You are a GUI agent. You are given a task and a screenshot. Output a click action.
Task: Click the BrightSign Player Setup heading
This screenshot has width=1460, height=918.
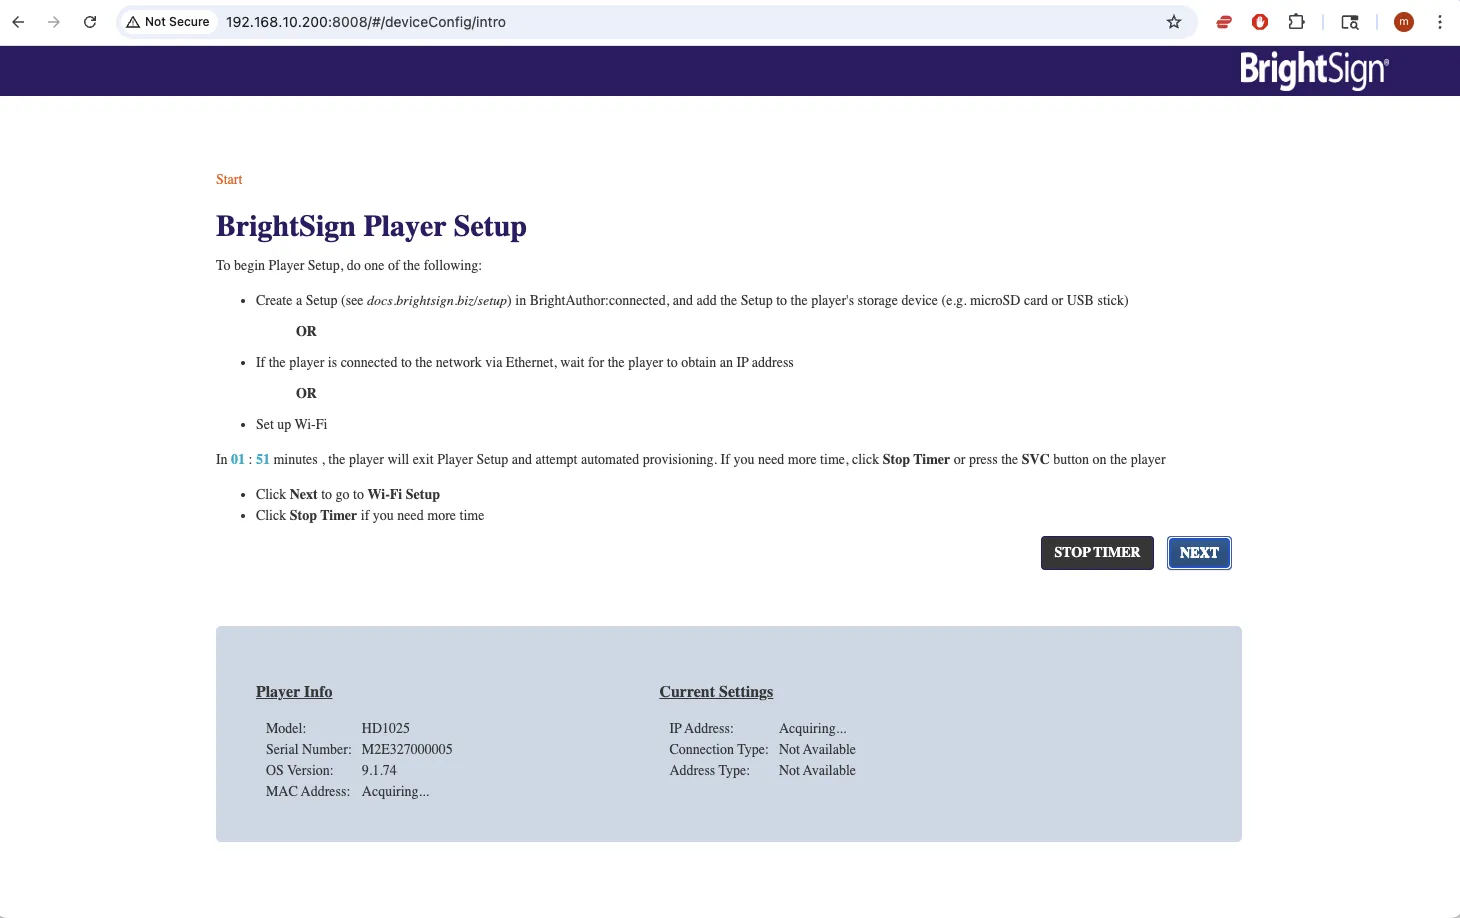(x=371, y=227)
